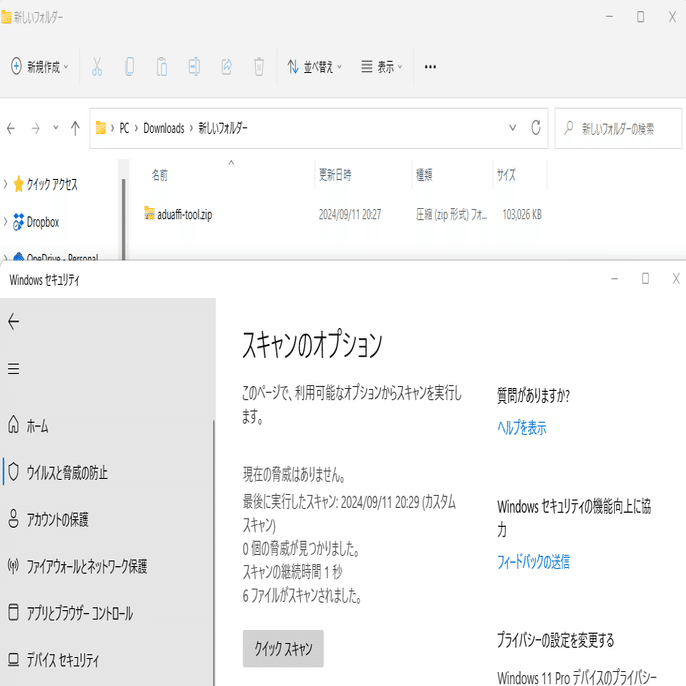
Task: Refresh the current Explorer folder
Action: [536, 128]
